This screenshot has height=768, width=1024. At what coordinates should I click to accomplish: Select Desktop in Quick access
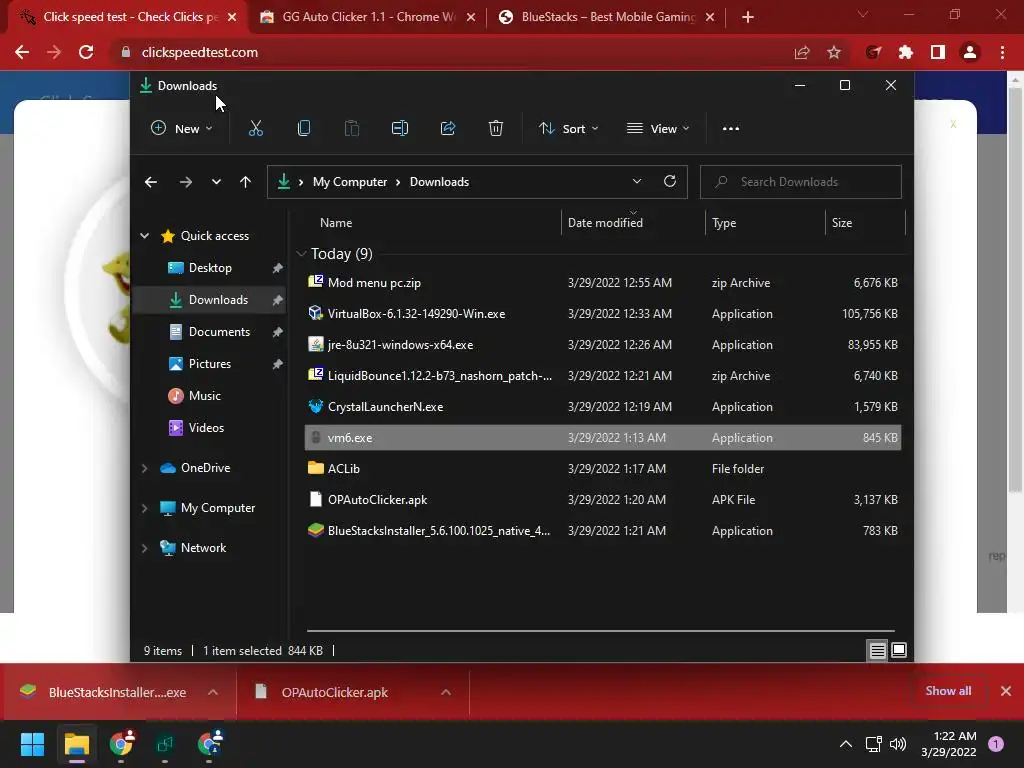coord(209,268)
